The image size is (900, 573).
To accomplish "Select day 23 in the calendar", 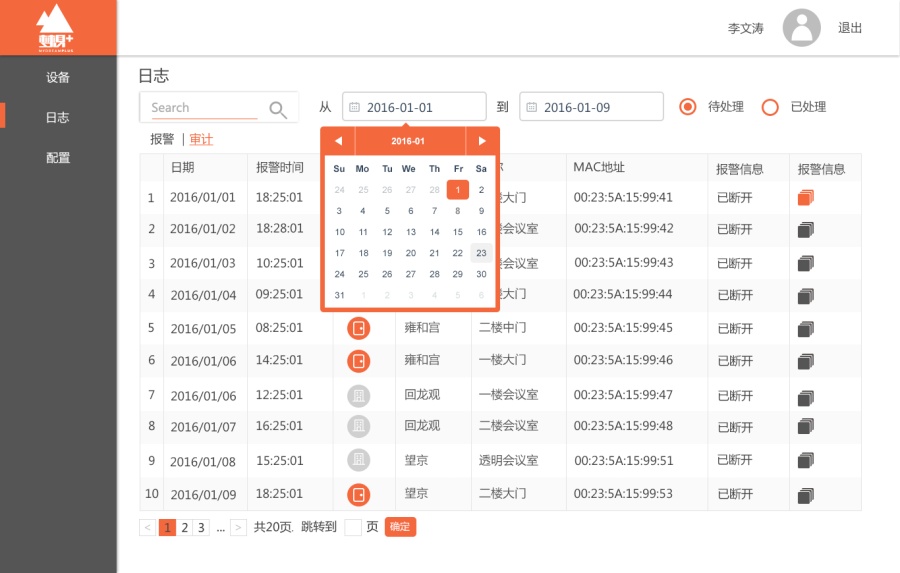I will 481,253.
